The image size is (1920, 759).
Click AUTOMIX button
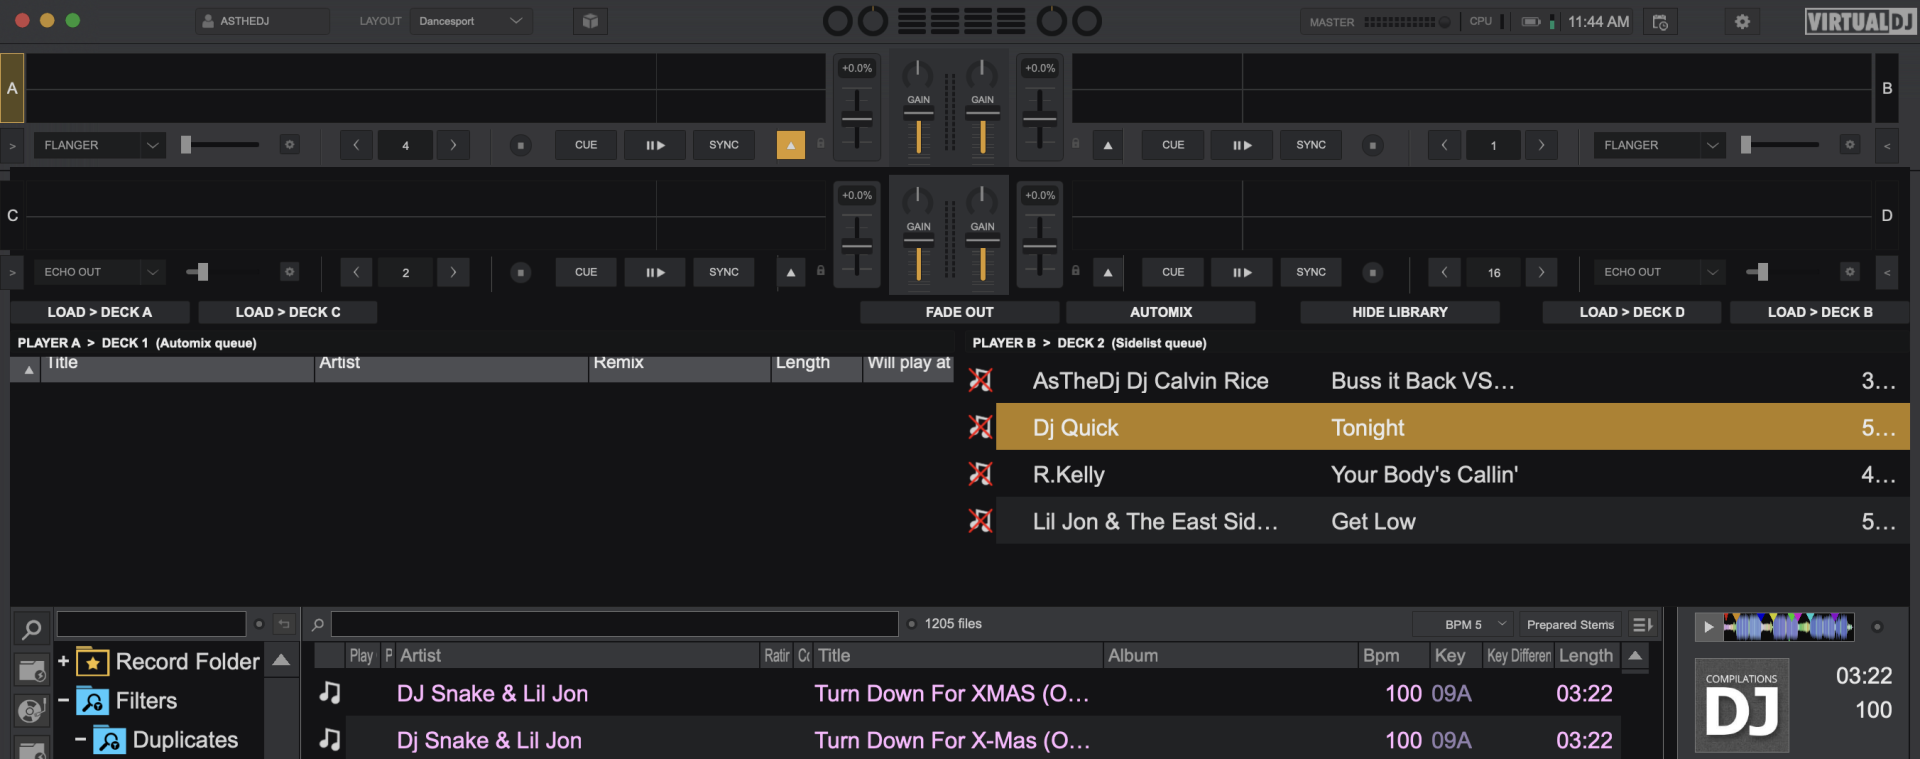click(1161, 312)
